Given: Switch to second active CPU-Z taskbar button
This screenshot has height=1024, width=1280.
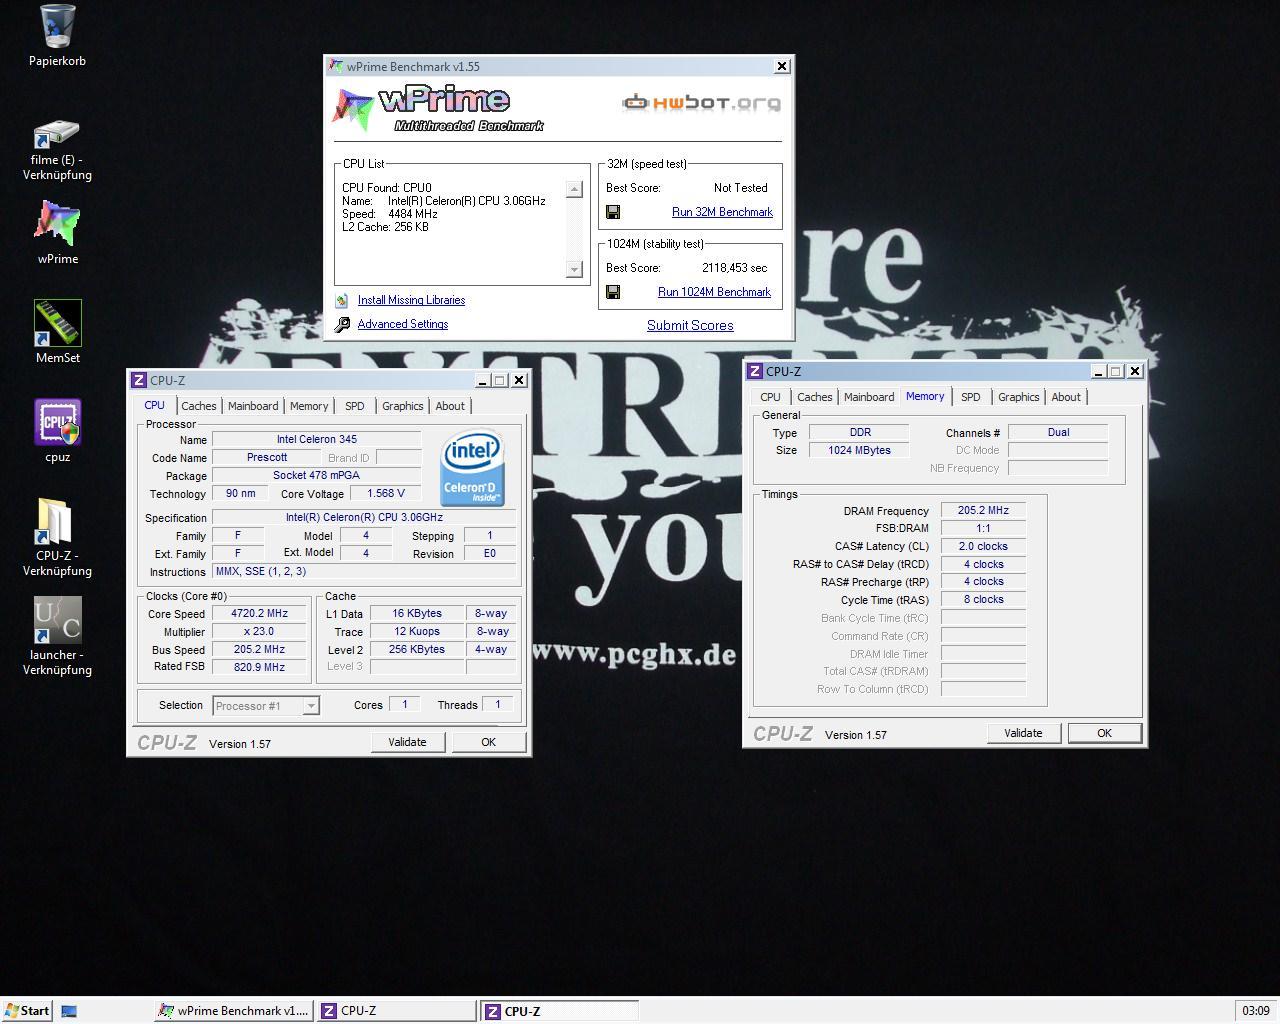Looking at the screenshot, I should point(560,1011).
